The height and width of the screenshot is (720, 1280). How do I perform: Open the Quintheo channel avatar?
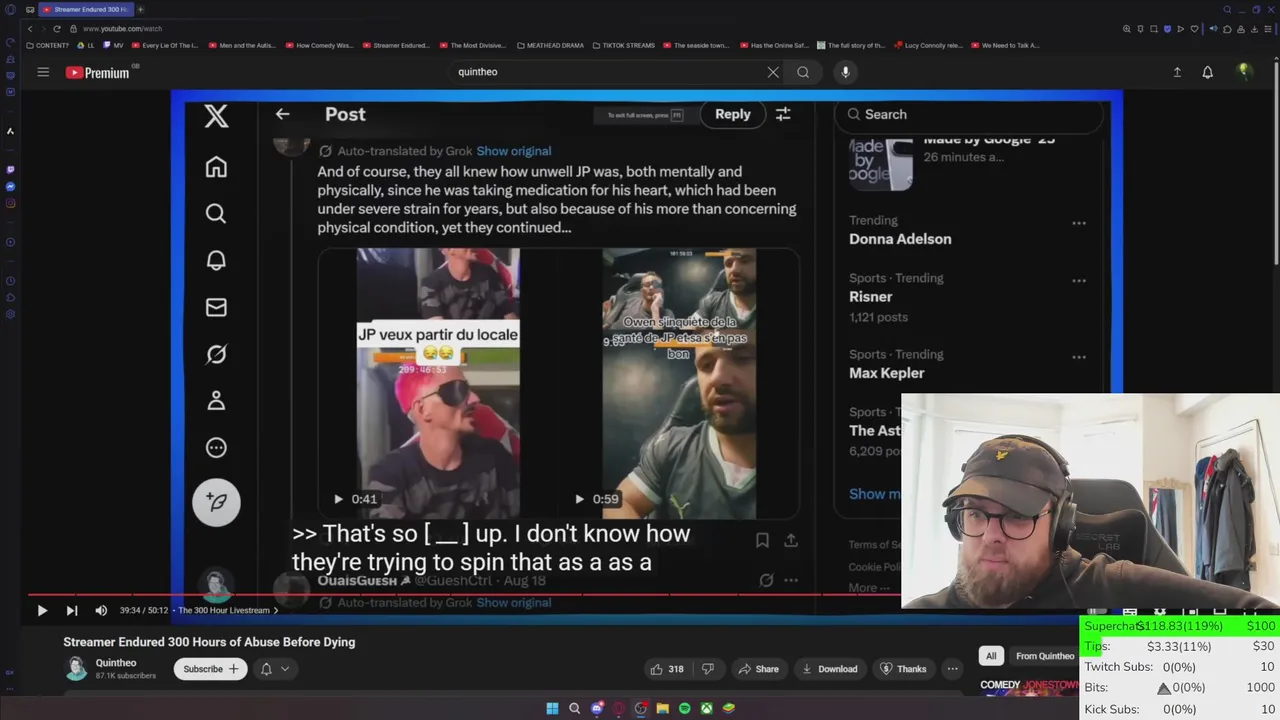76,669
